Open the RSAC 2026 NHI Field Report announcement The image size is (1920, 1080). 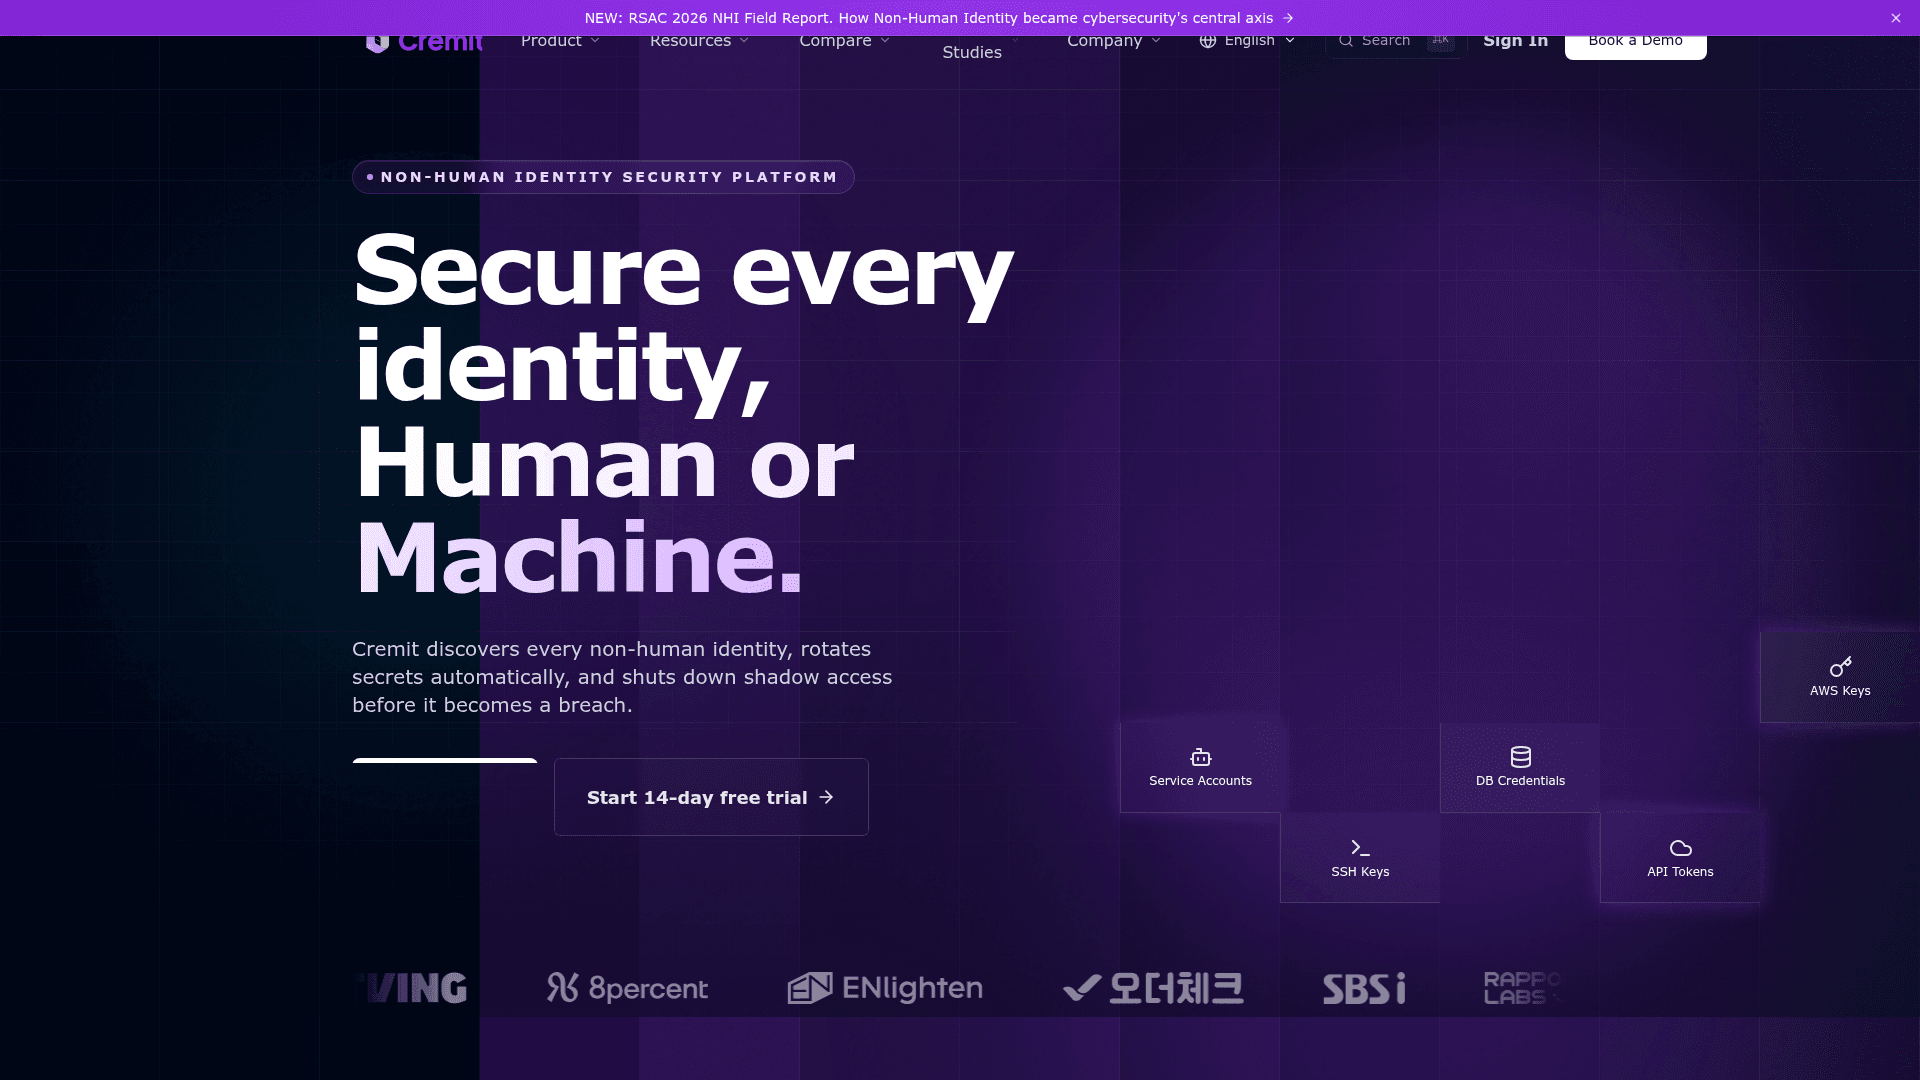[939, 18]
